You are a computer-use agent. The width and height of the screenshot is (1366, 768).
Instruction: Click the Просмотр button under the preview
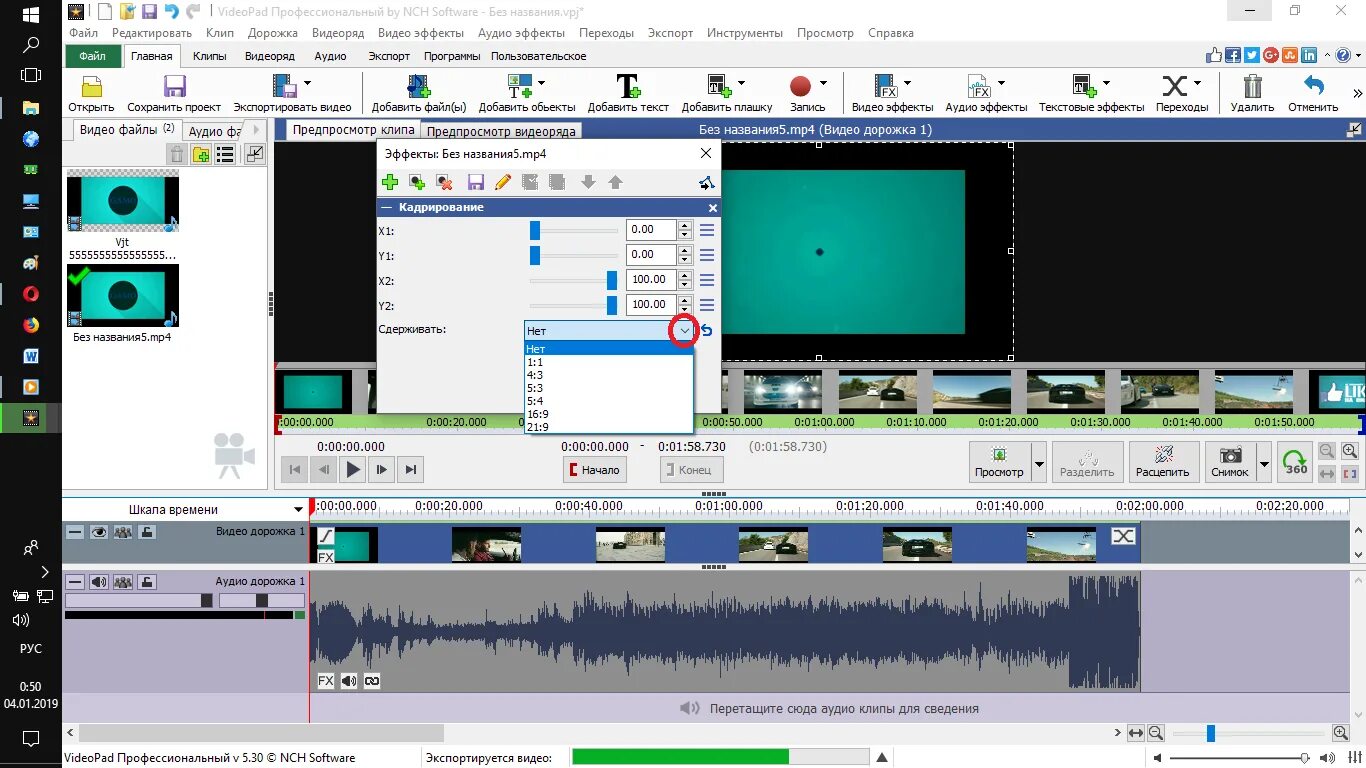click(x=999, y=462)
